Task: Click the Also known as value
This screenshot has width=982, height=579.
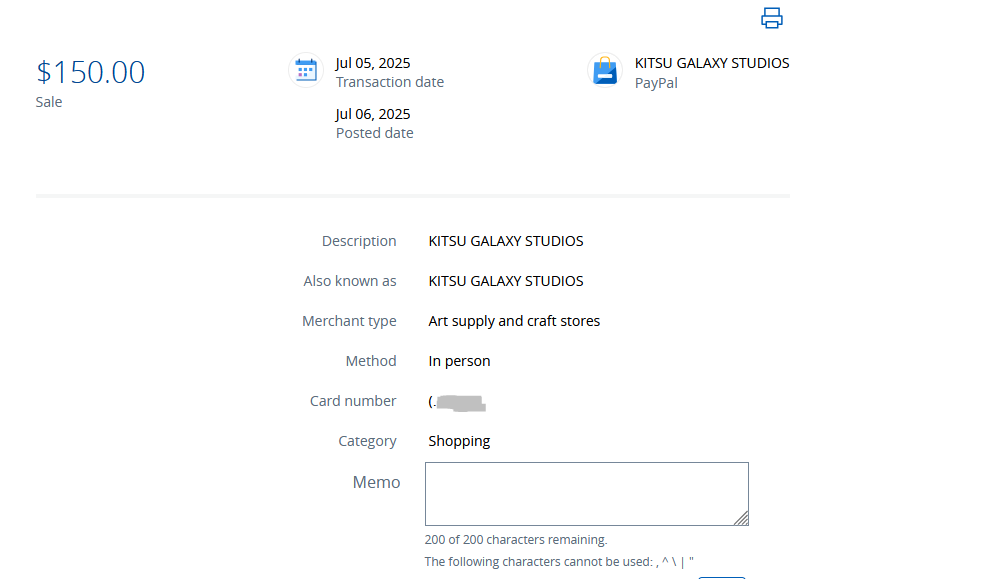Action: pyautogui.click(x=505, y=281)
